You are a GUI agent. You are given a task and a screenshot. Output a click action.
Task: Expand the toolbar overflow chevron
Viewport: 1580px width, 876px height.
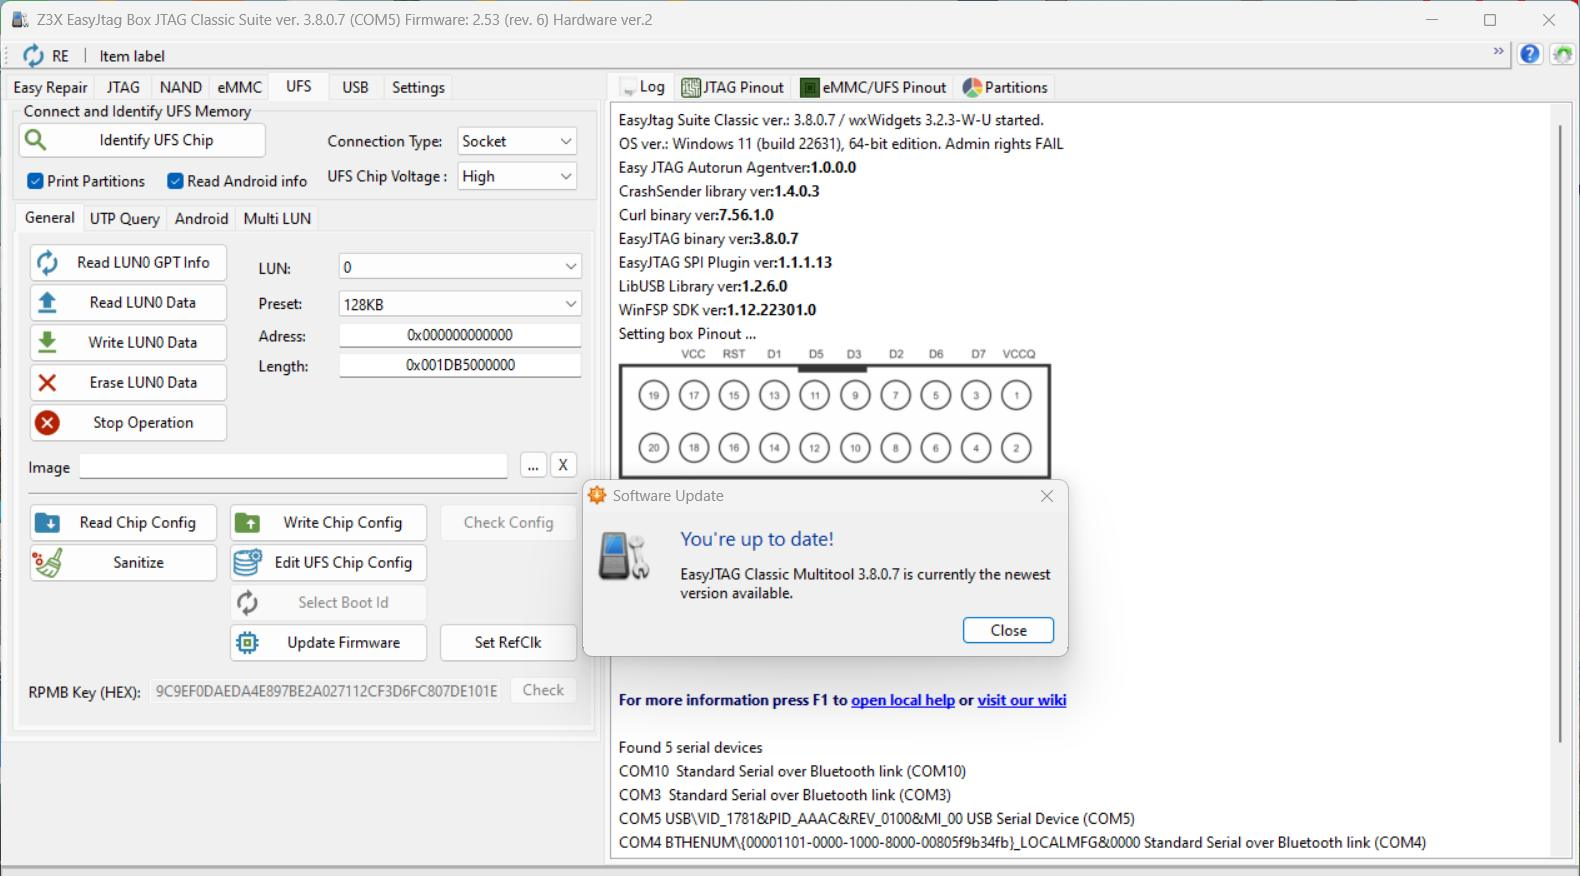[x=1498, y=51]
